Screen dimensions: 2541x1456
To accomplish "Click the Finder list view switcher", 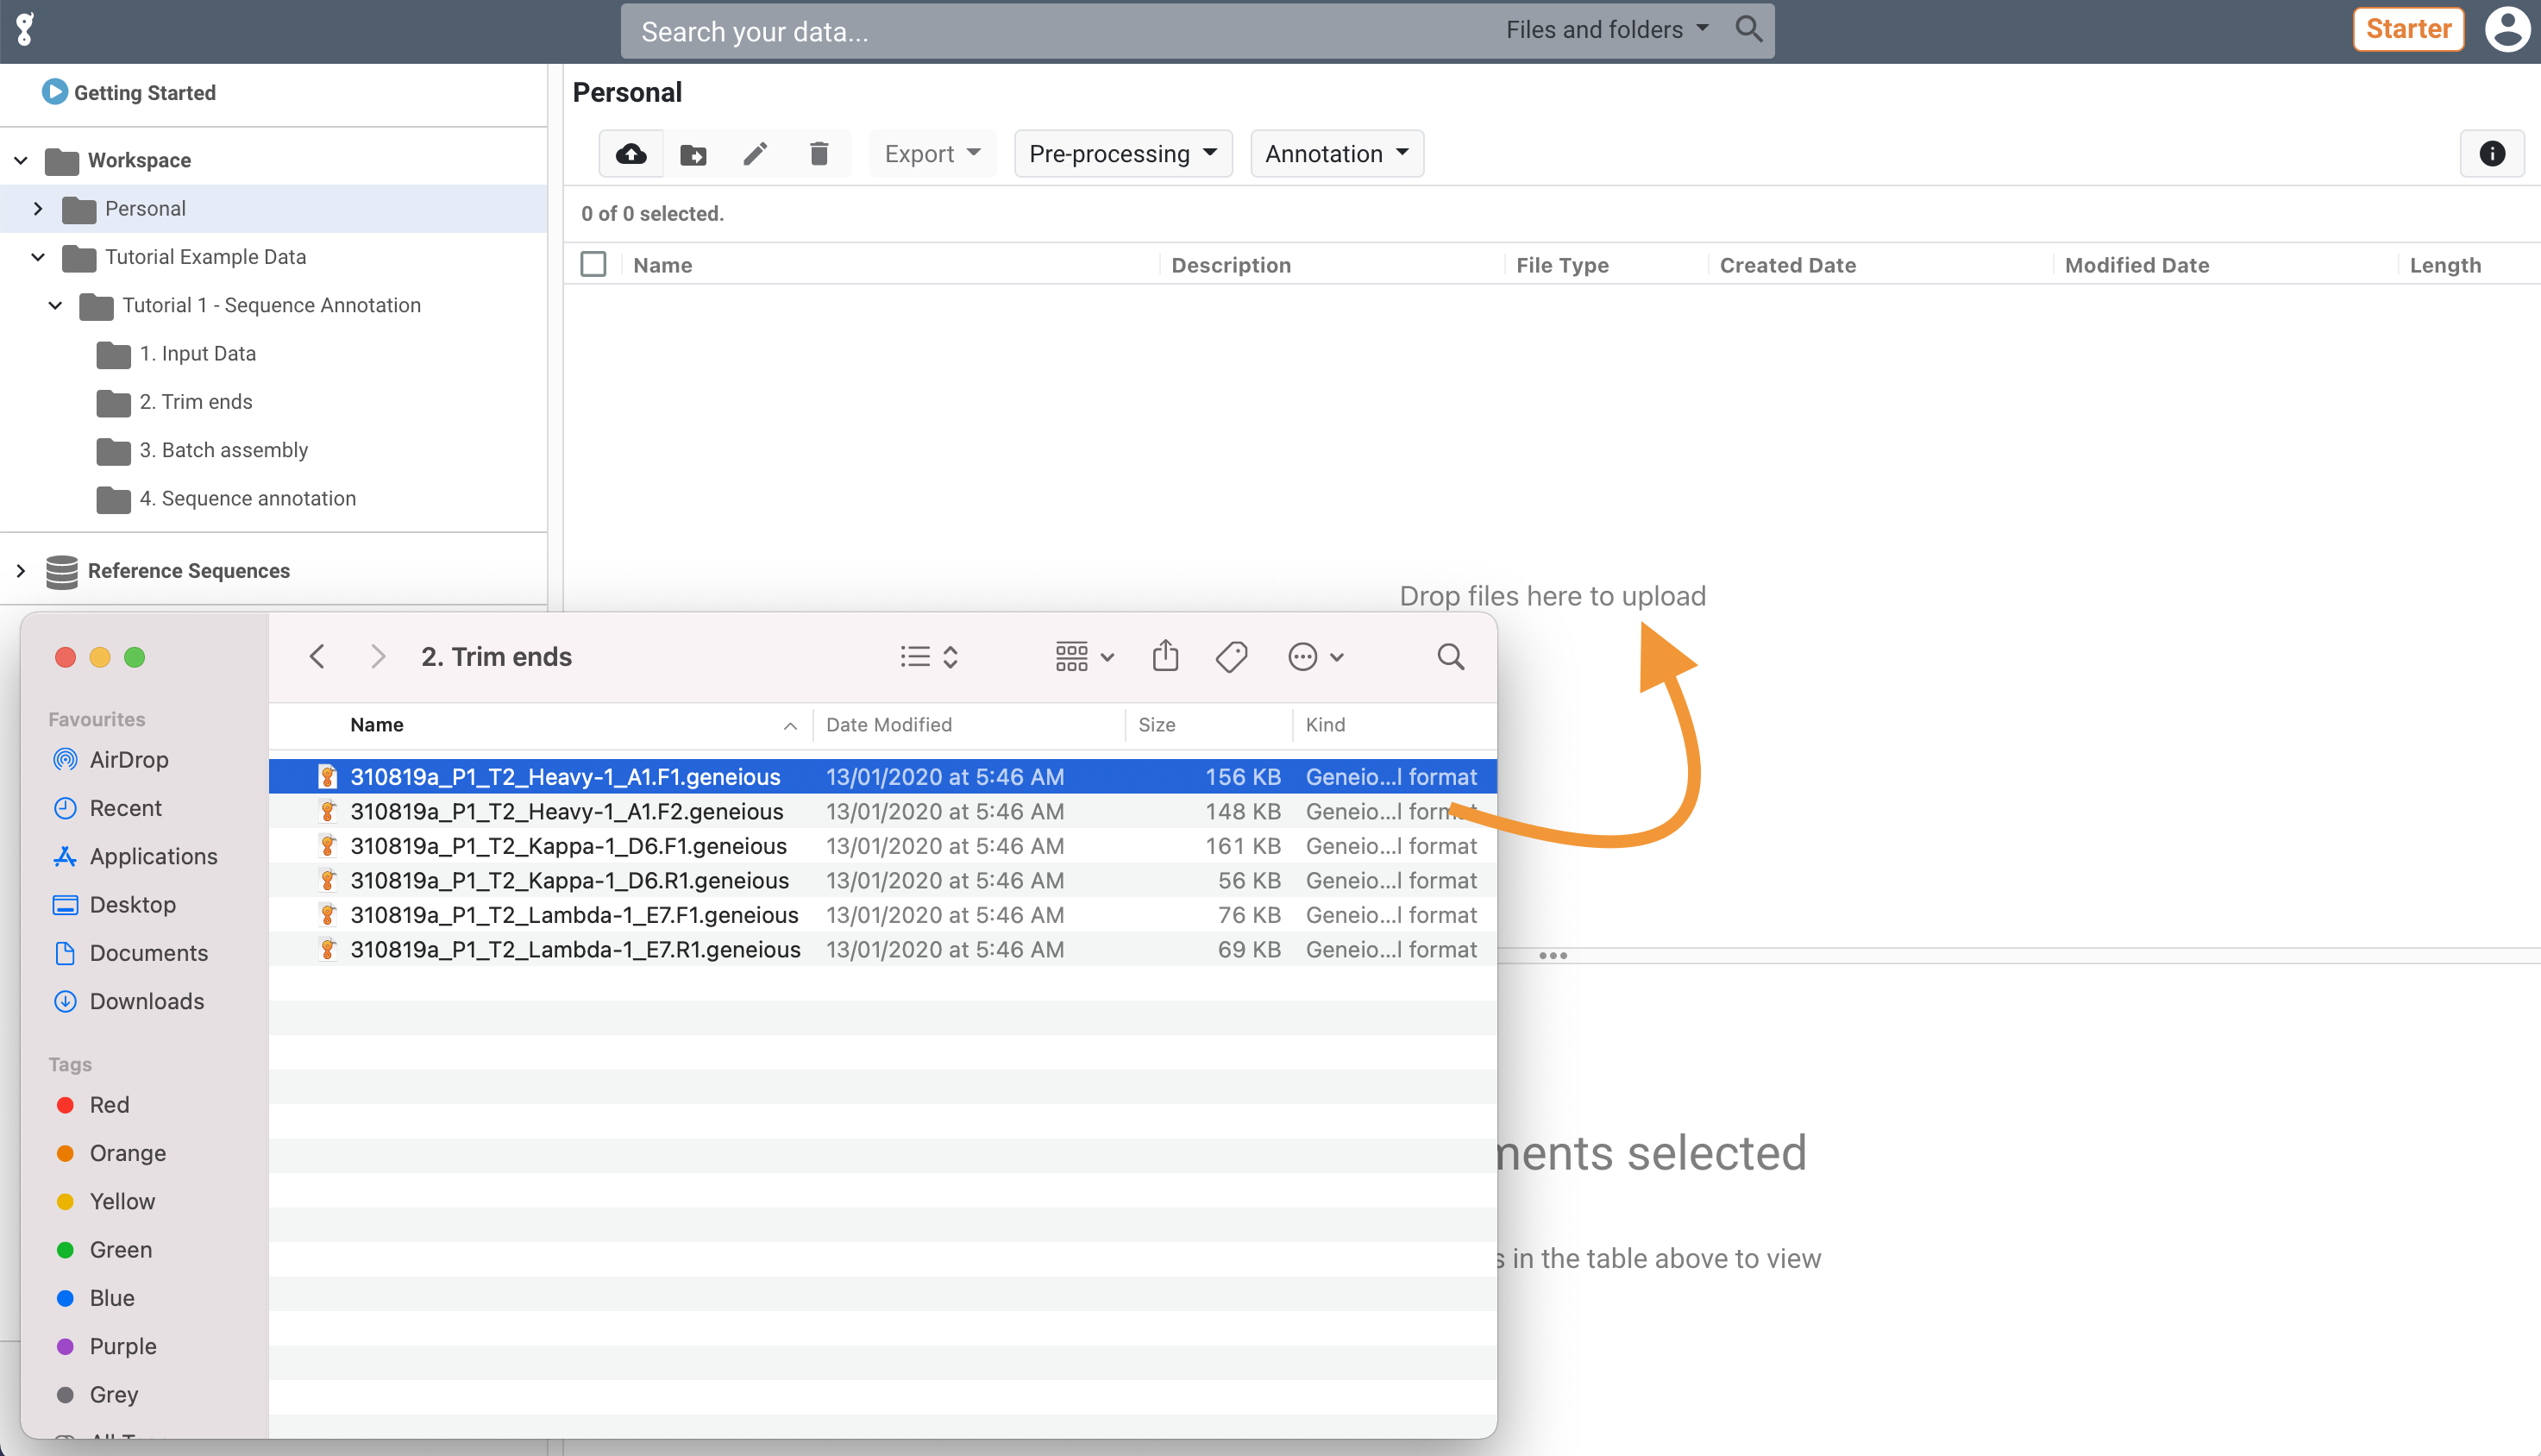I will pyautogui.click(x=929, y=657).
